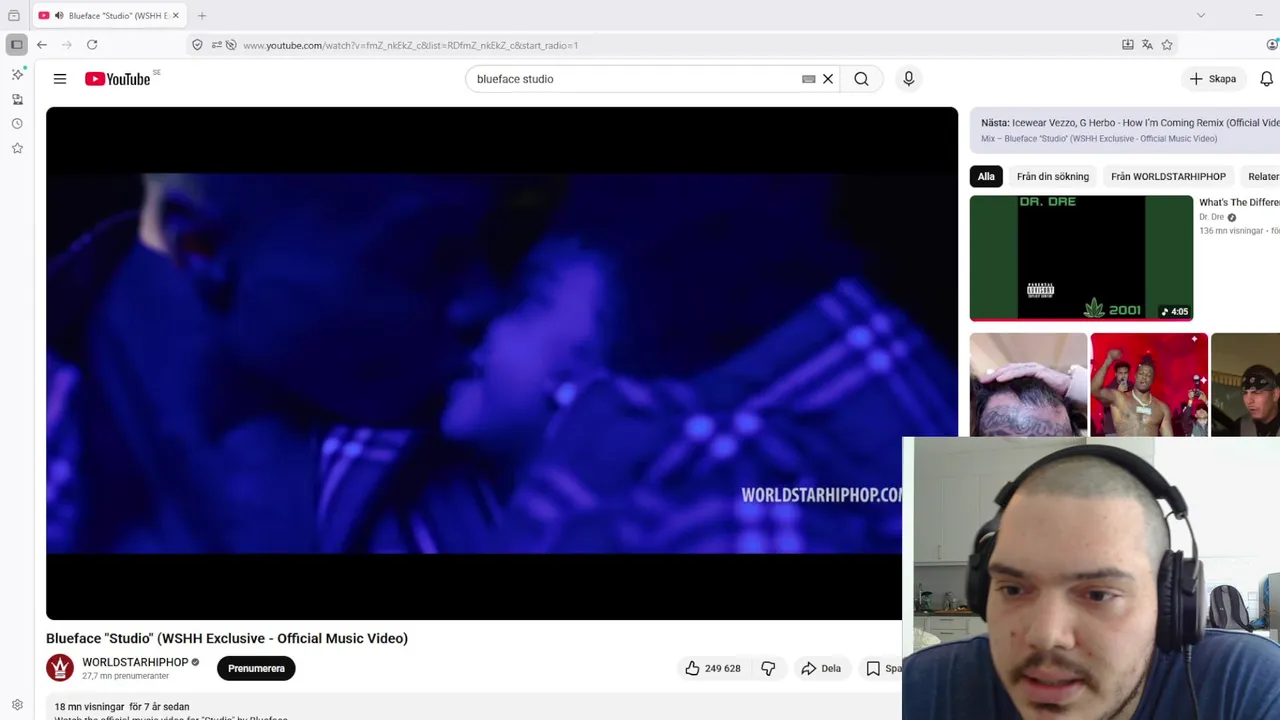The height and width of the screenshot is (720, 1280).
Task: Subscribe with the Prenumerera button
Action: click(256, 668)
